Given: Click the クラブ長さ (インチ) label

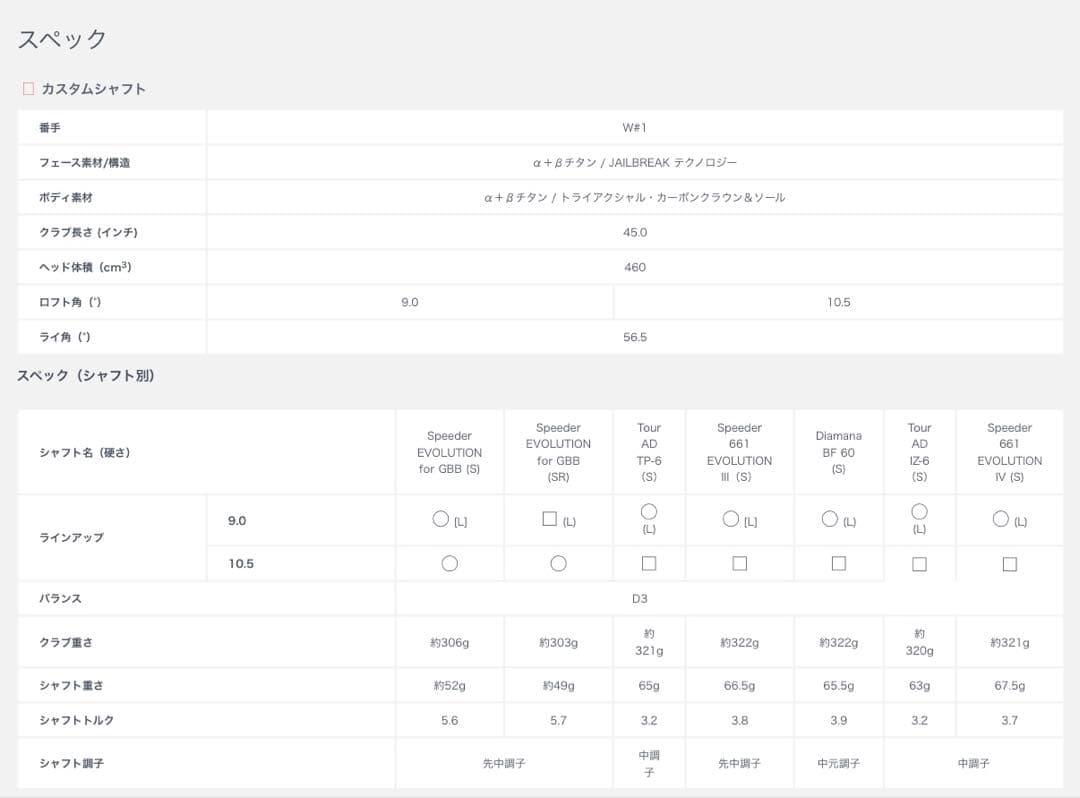Looking at the screenshot, I should point(88,232).
